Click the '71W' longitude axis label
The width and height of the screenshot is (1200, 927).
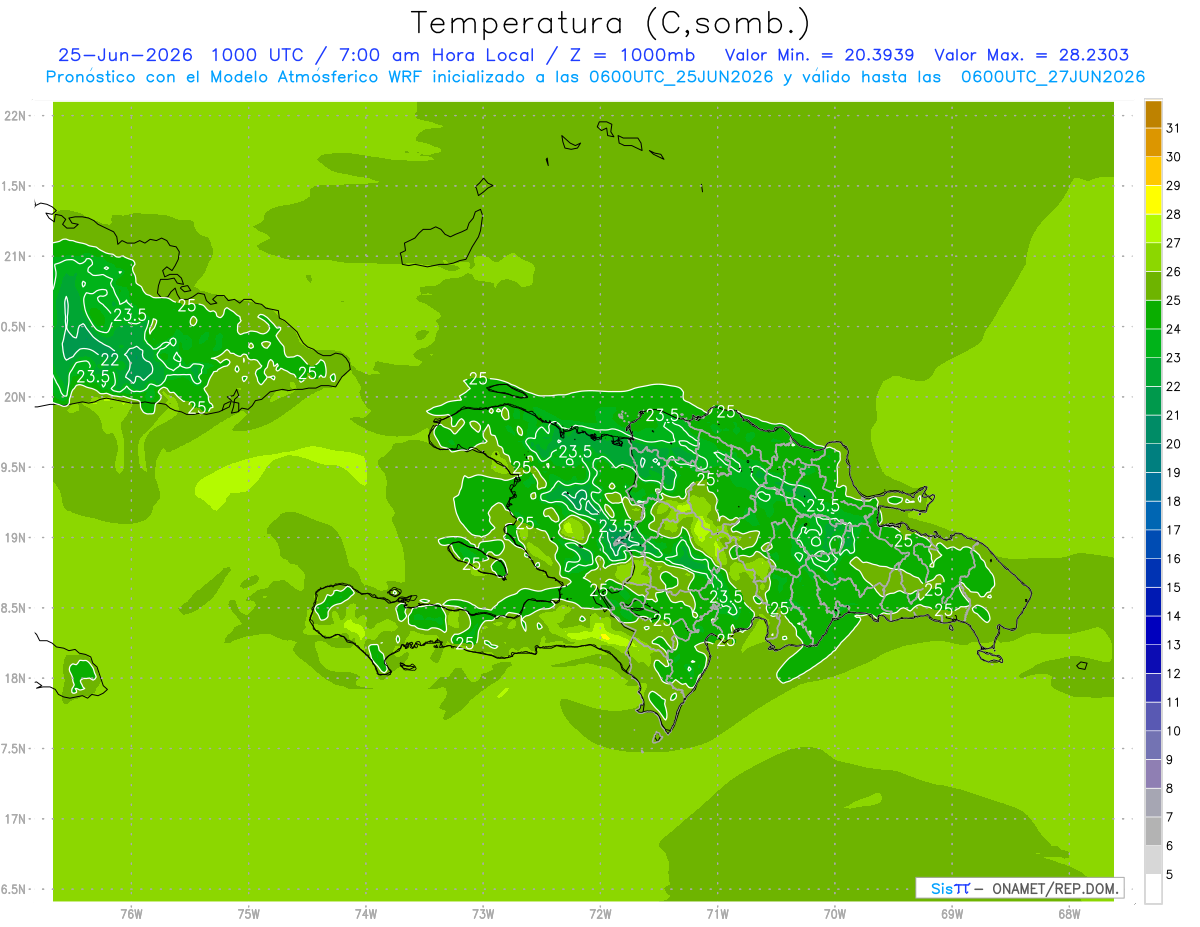(x=717, y=914)
